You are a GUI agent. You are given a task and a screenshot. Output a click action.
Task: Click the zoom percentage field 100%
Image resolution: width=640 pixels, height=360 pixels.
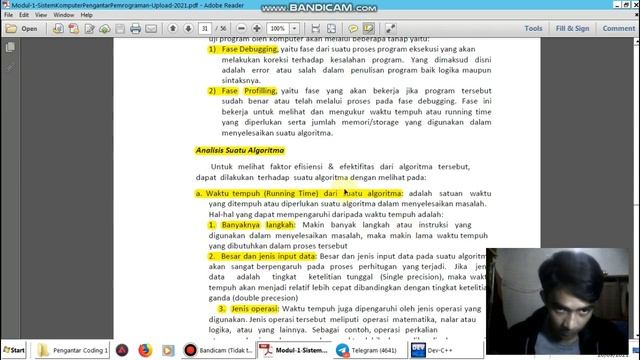278,29
